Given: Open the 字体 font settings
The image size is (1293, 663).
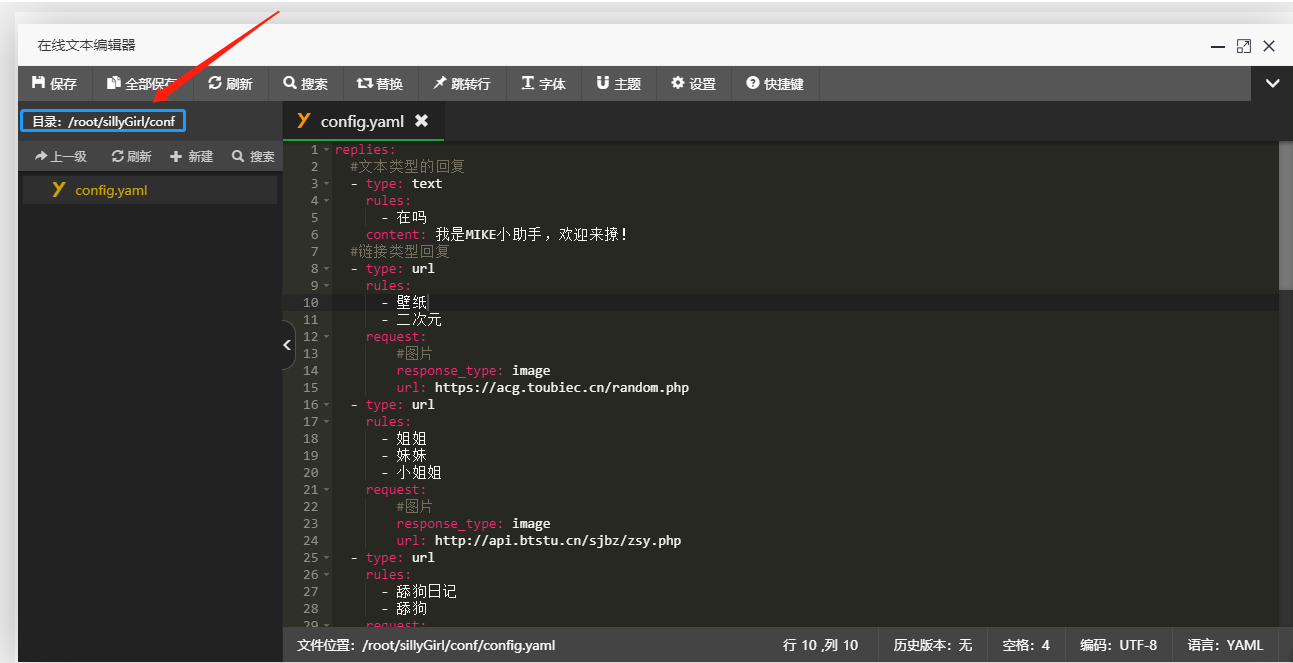Looking at the screenshot, I should [544, 84].
